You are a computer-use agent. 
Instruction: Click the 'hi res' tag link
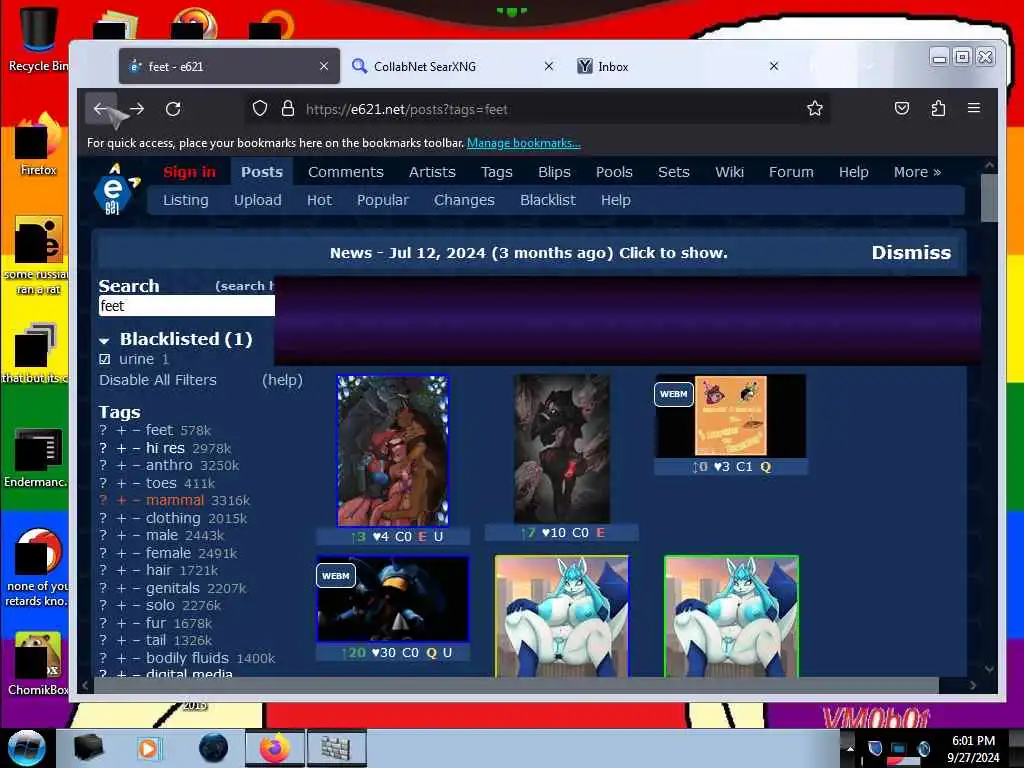coord(165,448)
